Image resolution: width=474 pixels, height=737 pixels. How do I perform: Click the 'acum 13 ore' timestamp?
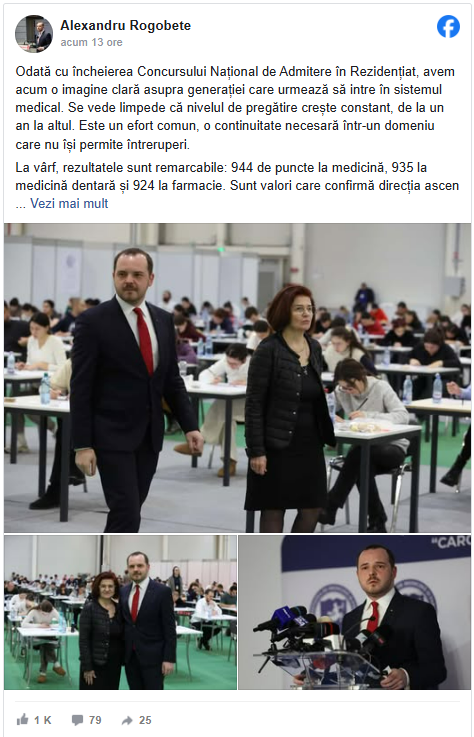click(x=91, y=42)
